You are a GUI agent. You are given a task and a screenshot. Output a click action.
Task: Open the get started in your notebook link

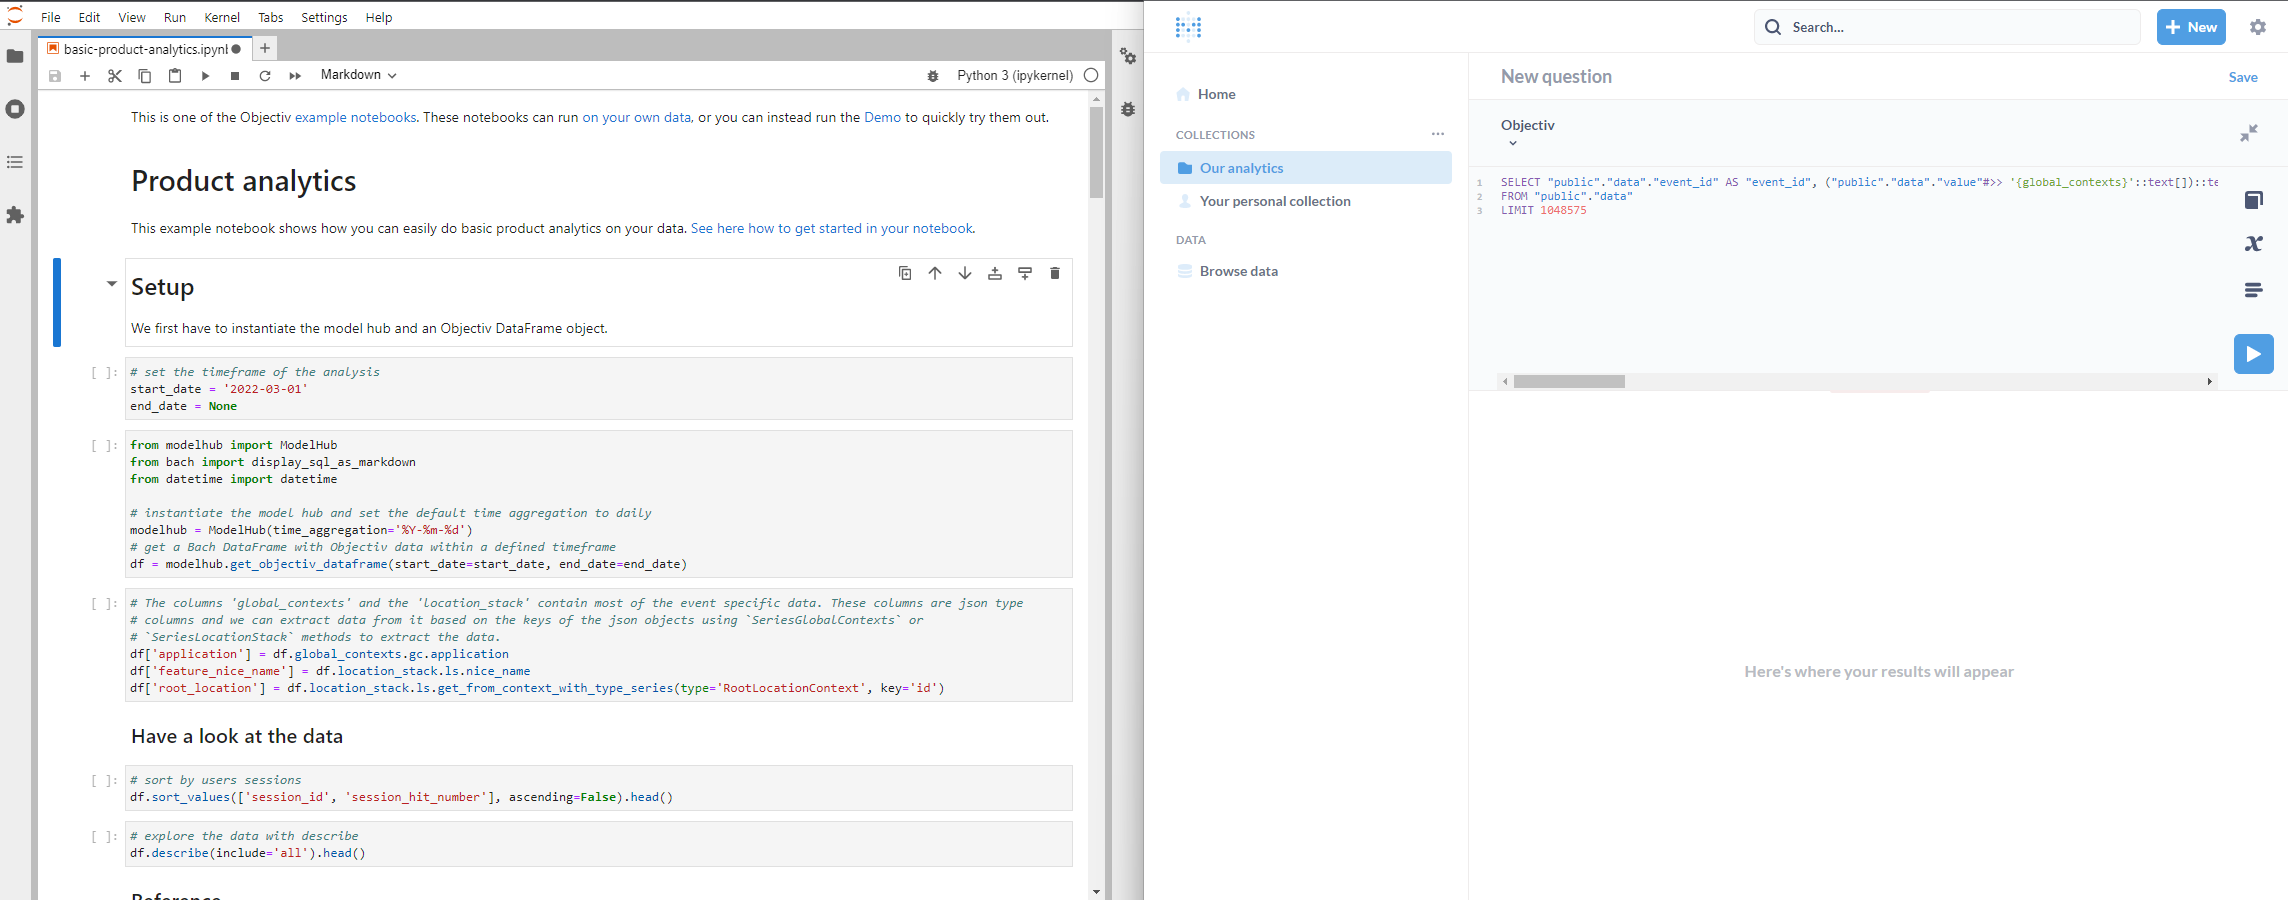pos(832,229)
